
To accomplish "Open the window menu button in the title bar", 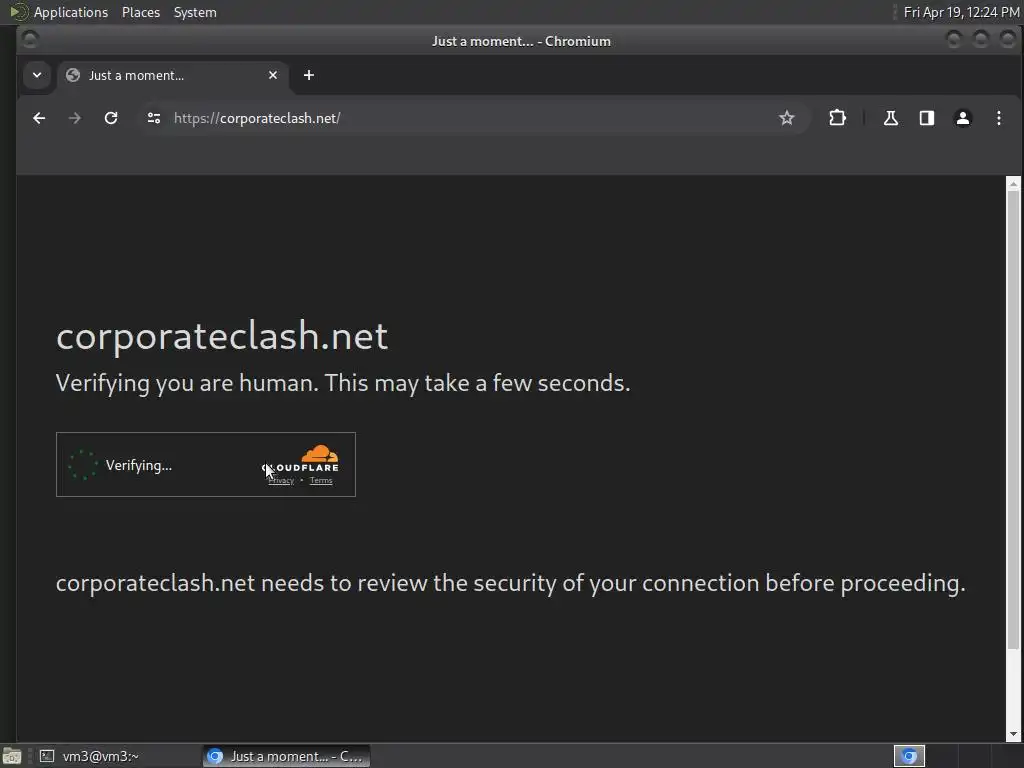I will tap(30, 40).
